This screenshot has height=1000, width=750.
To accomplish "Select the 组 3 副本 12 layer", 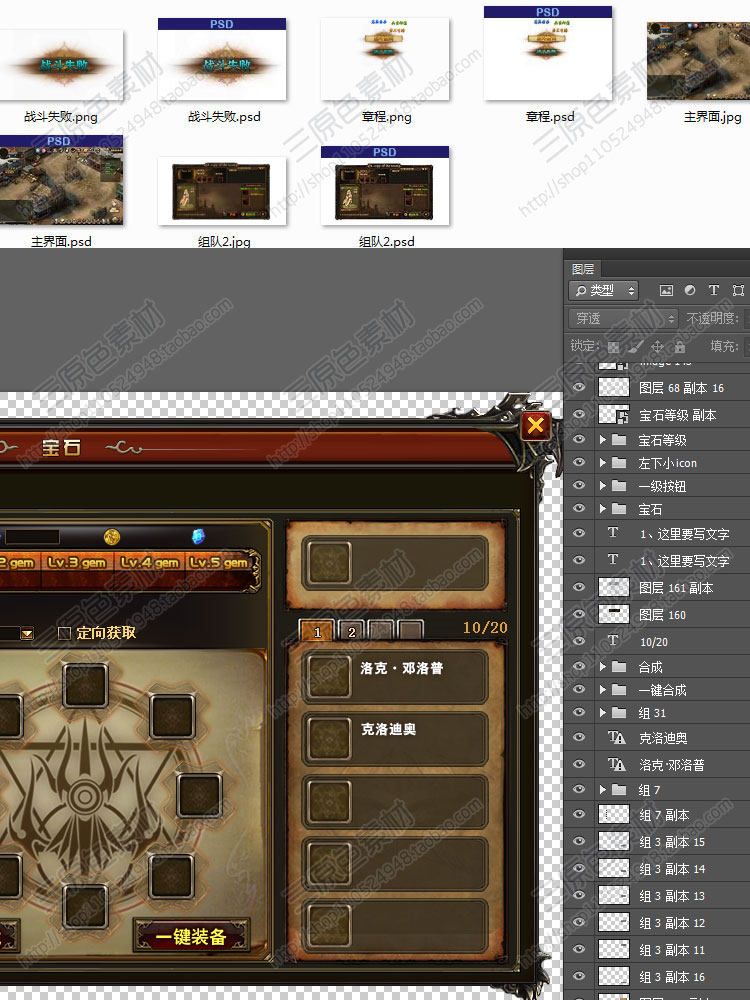I will (657, 922).
